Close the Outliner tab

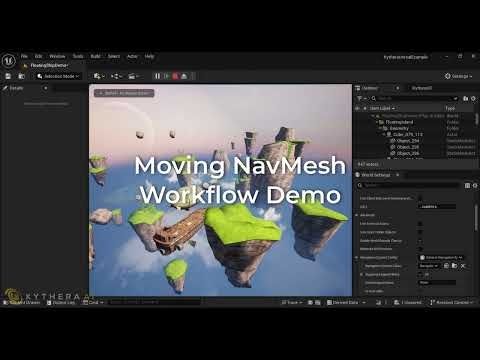[x=397, y=88]
